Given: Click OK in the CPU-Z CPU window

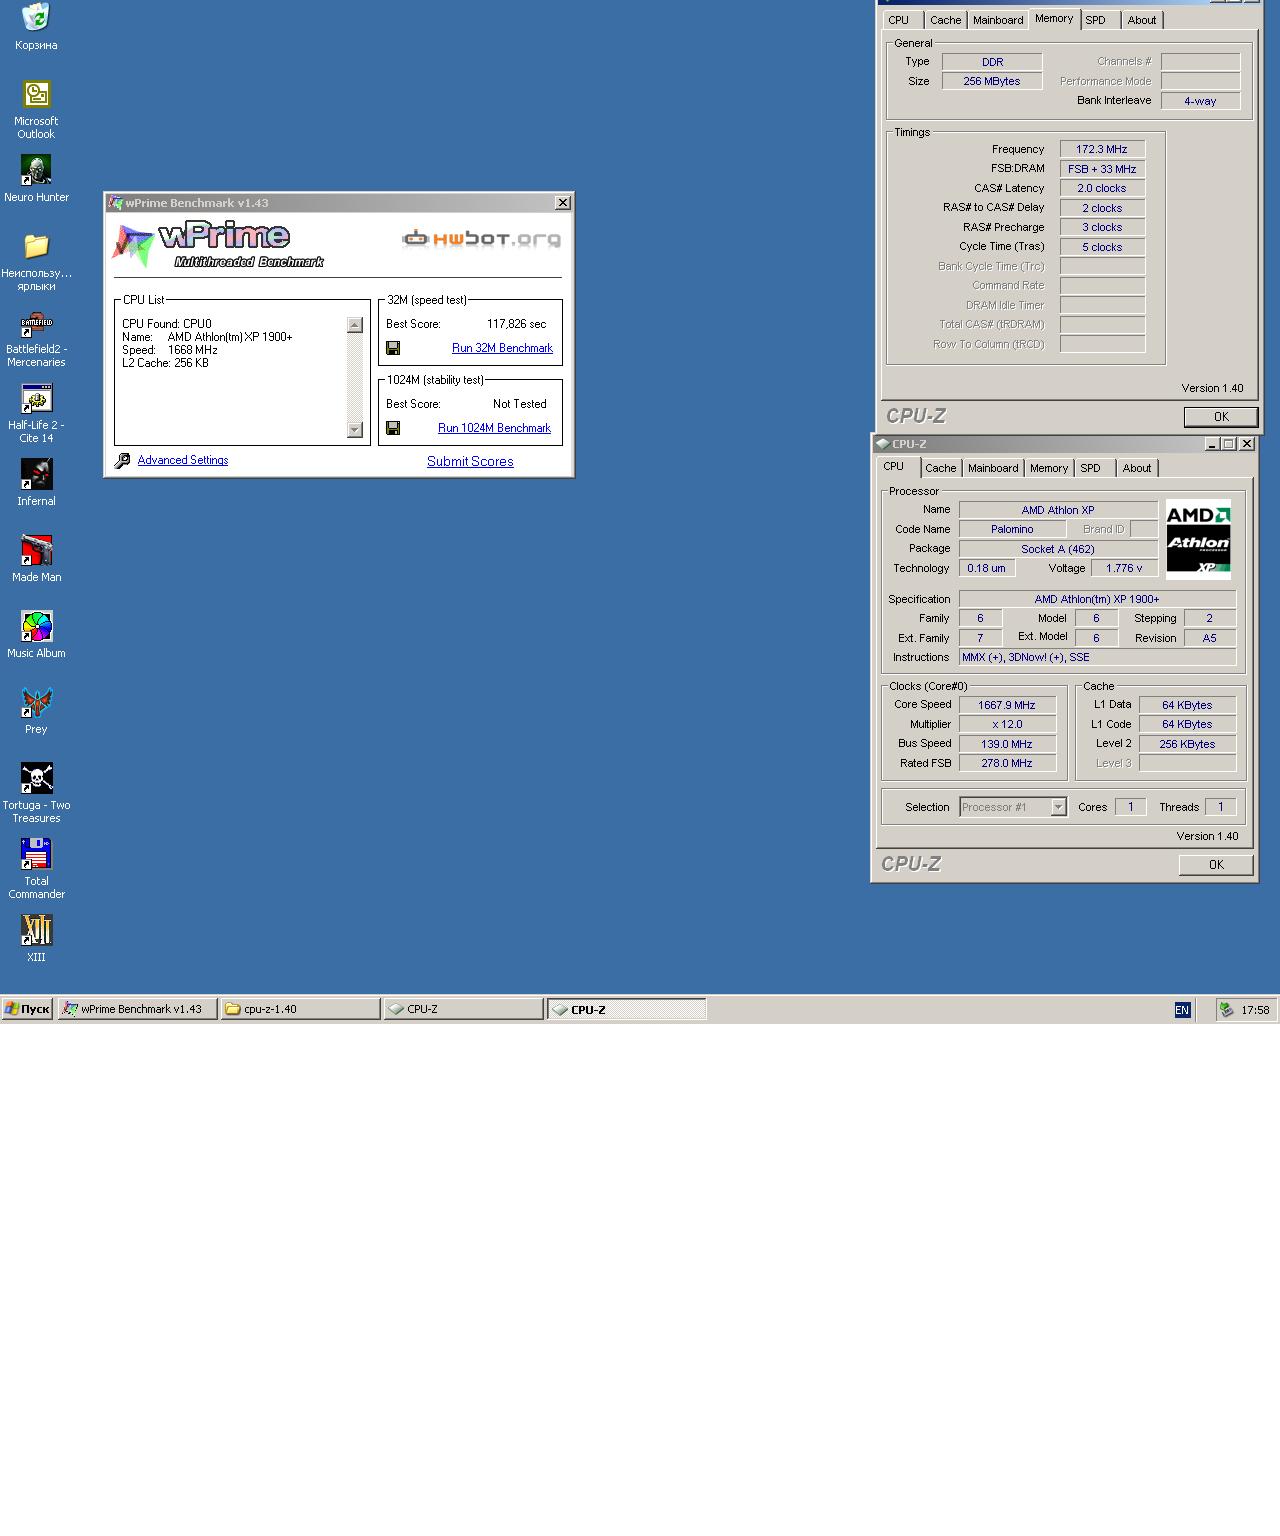Looking at the screenshot, I should [1216, 865].
